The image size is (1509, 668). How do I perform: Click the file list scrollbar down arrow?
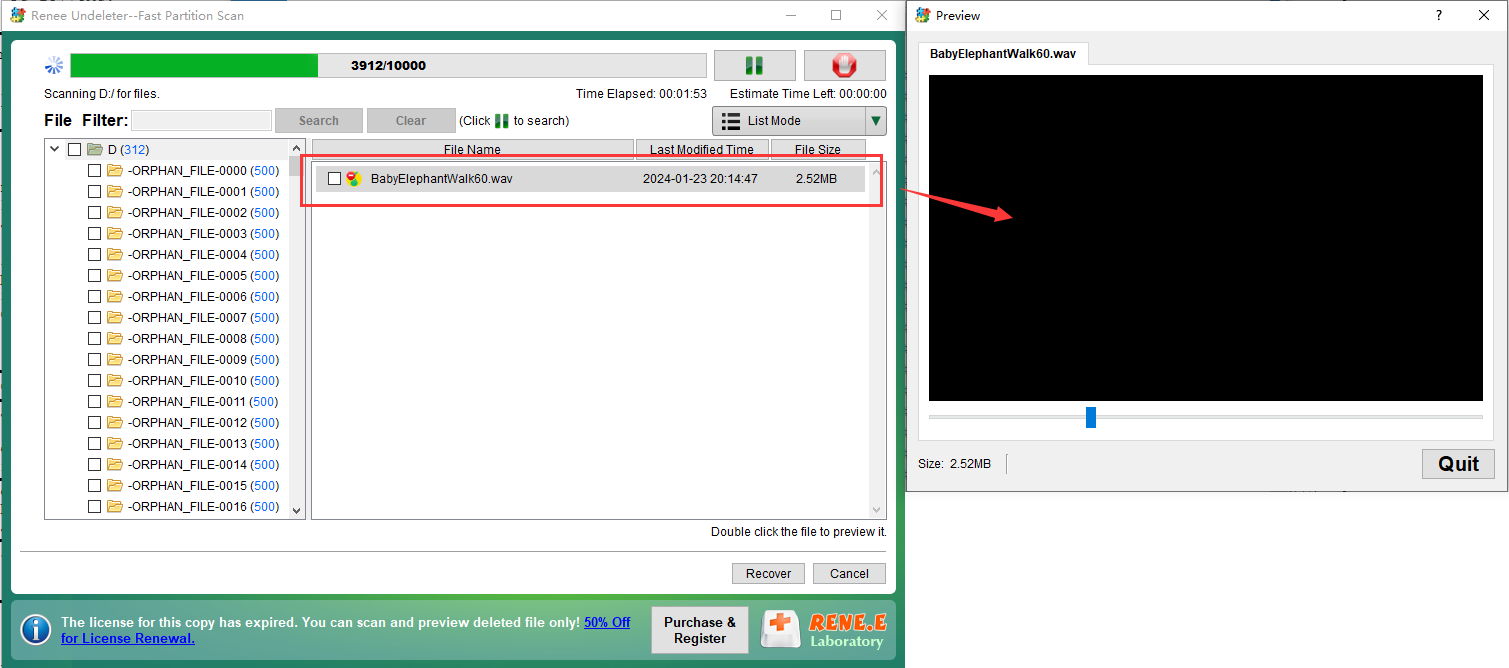(x=878, y=510)
